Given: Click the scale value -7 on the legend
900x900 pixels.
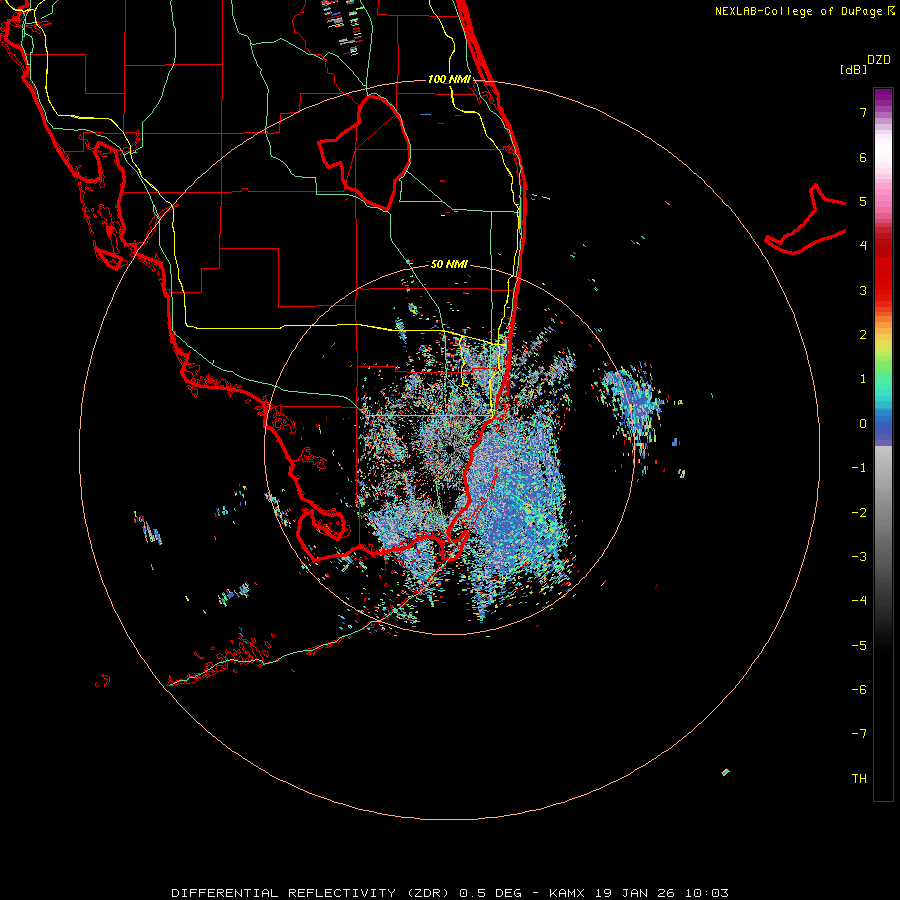Looking at the screenshot, I should (859, 734).
